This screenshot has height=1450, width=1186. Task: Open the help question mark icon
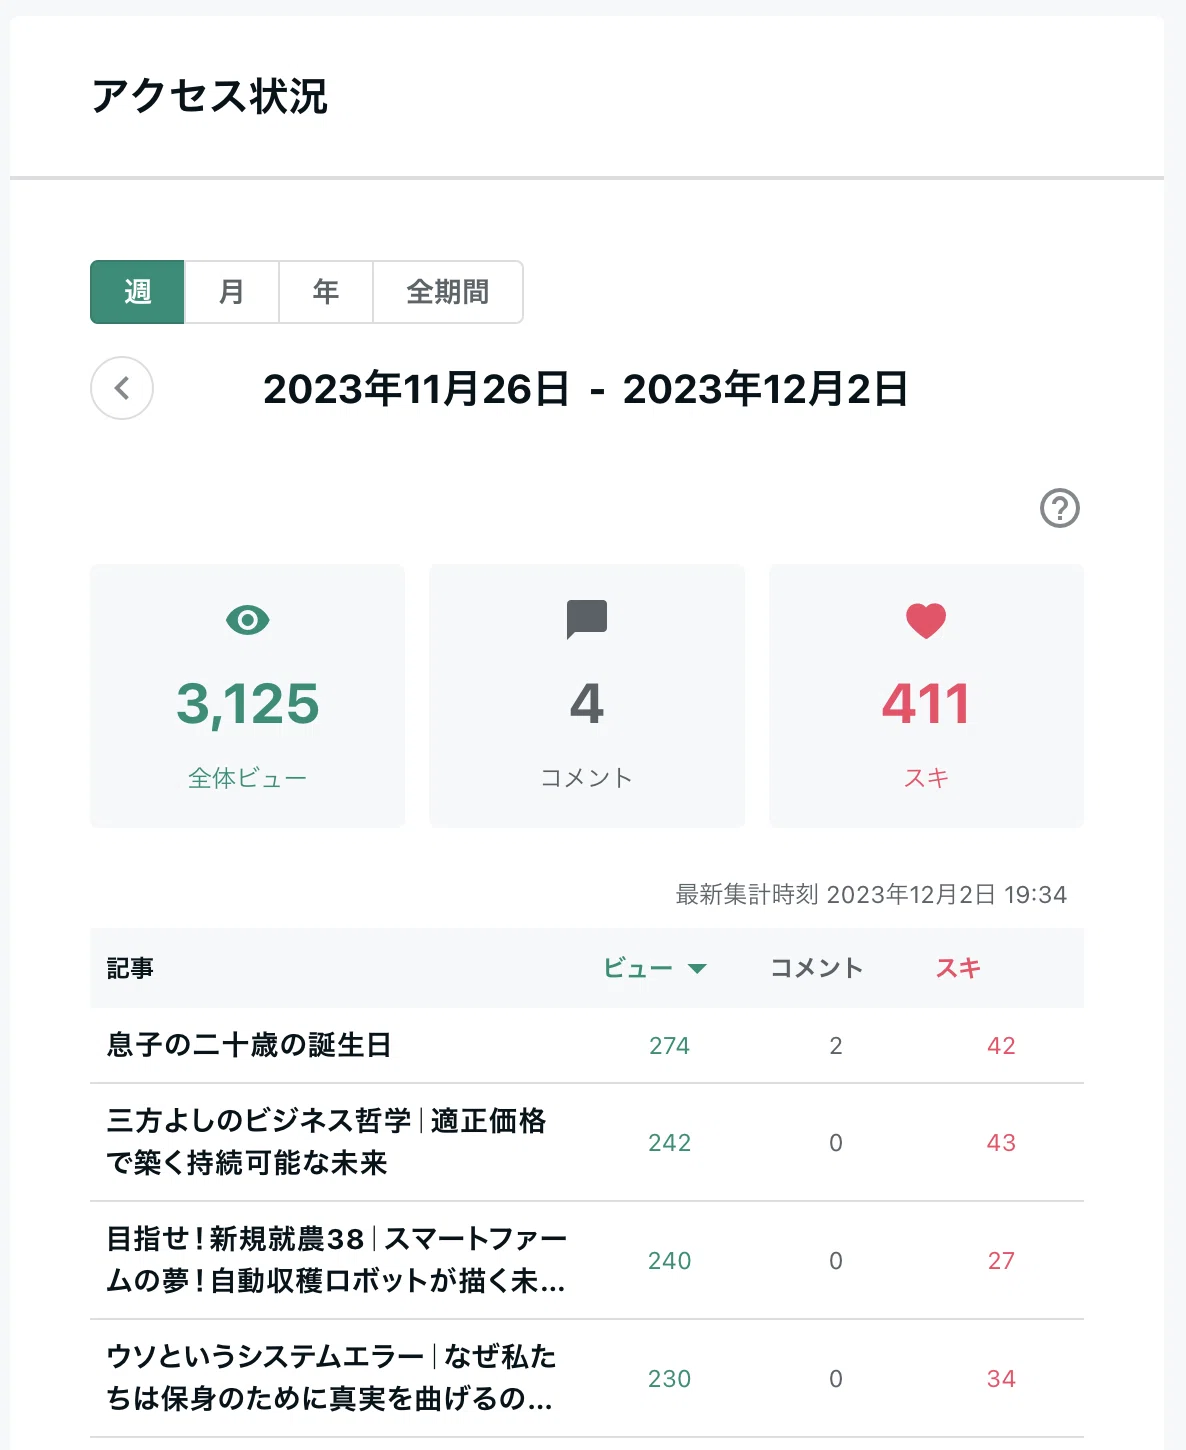(1060, 508)
